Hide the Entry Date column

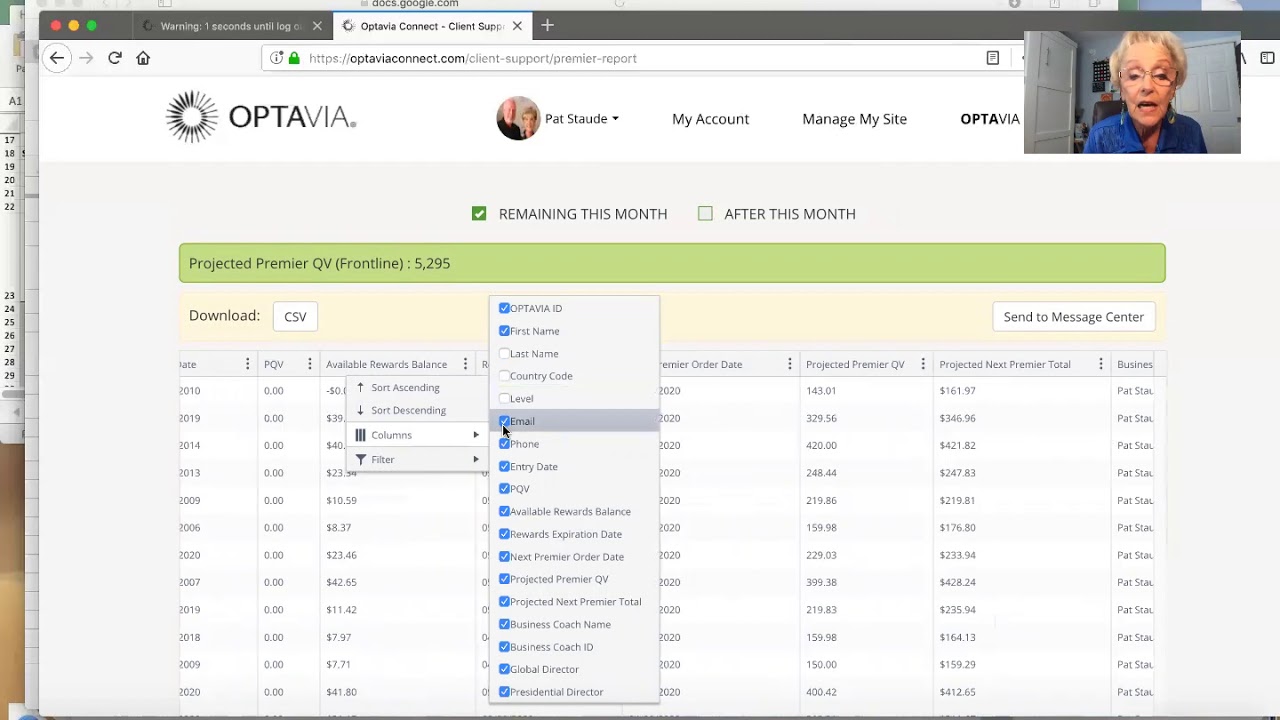click(x=504, y=466)
